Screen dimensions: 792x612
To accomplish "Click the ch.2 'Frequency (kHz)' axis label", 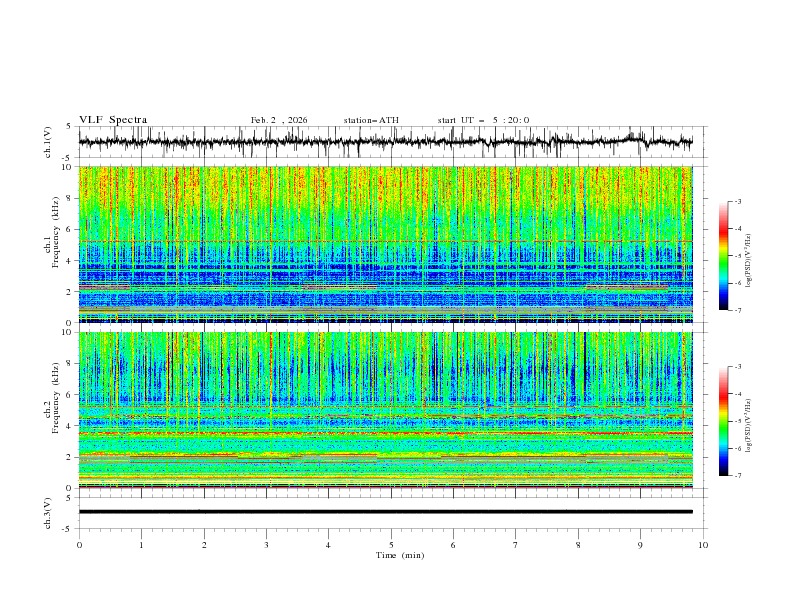I will click(56, 398).
